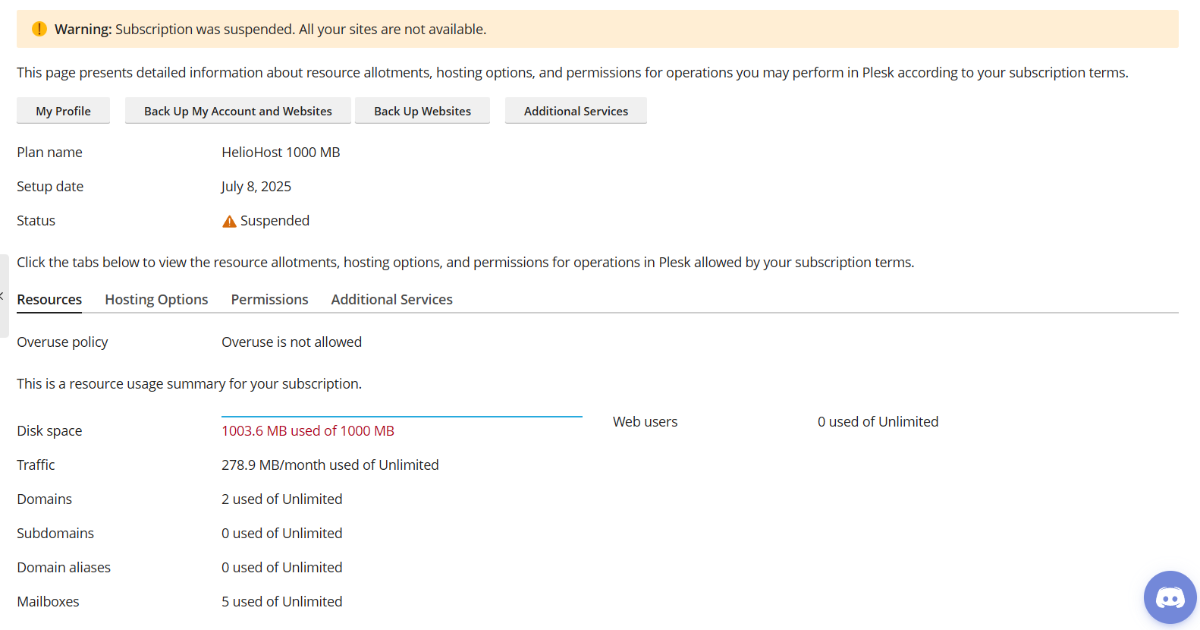Click the subscription suspended warning banner
The width and height of the screenshot is (1200, 630).
point(598,29)
